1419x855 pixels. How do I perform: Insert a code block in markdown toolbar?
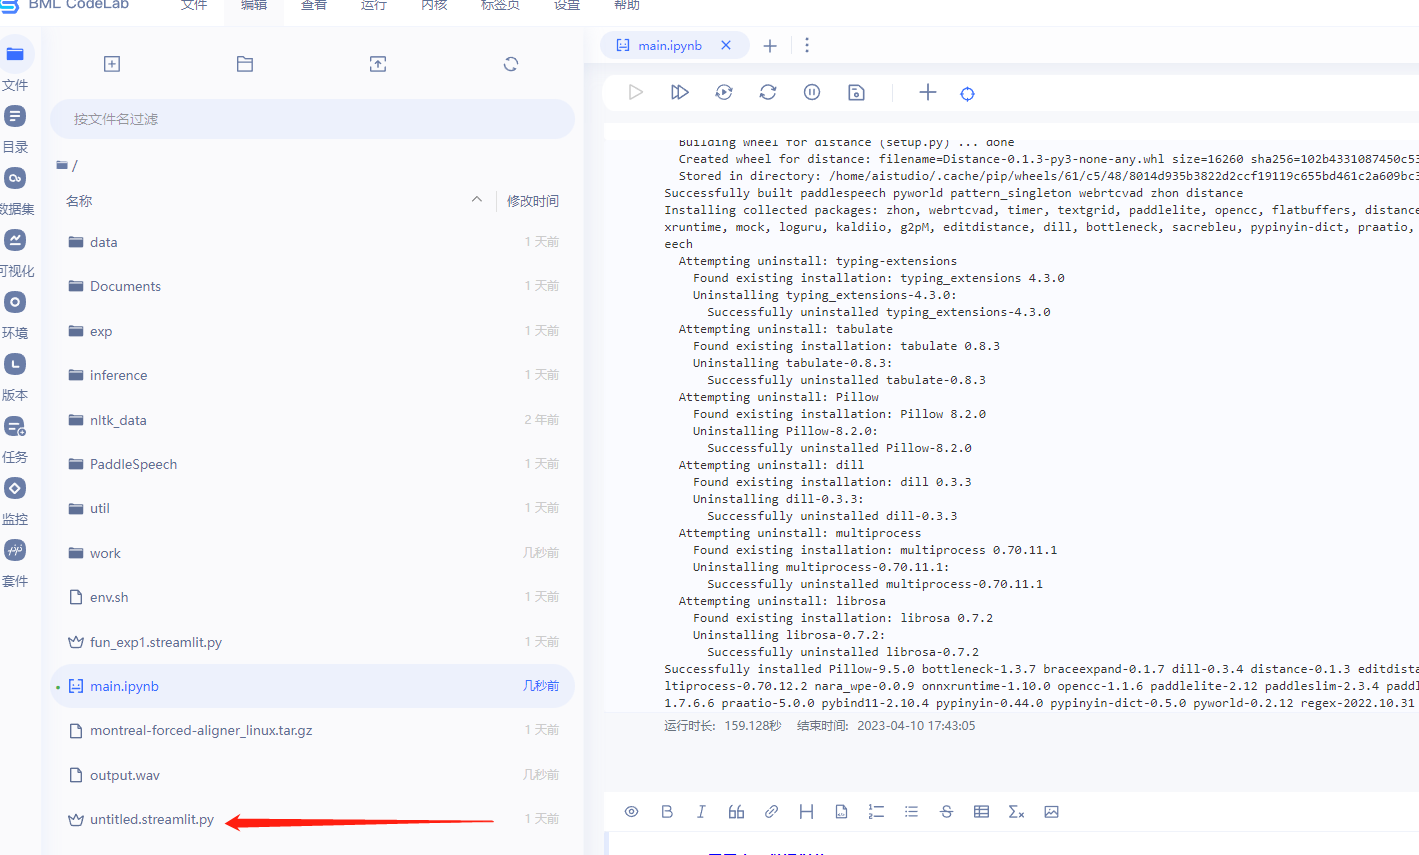841,811
